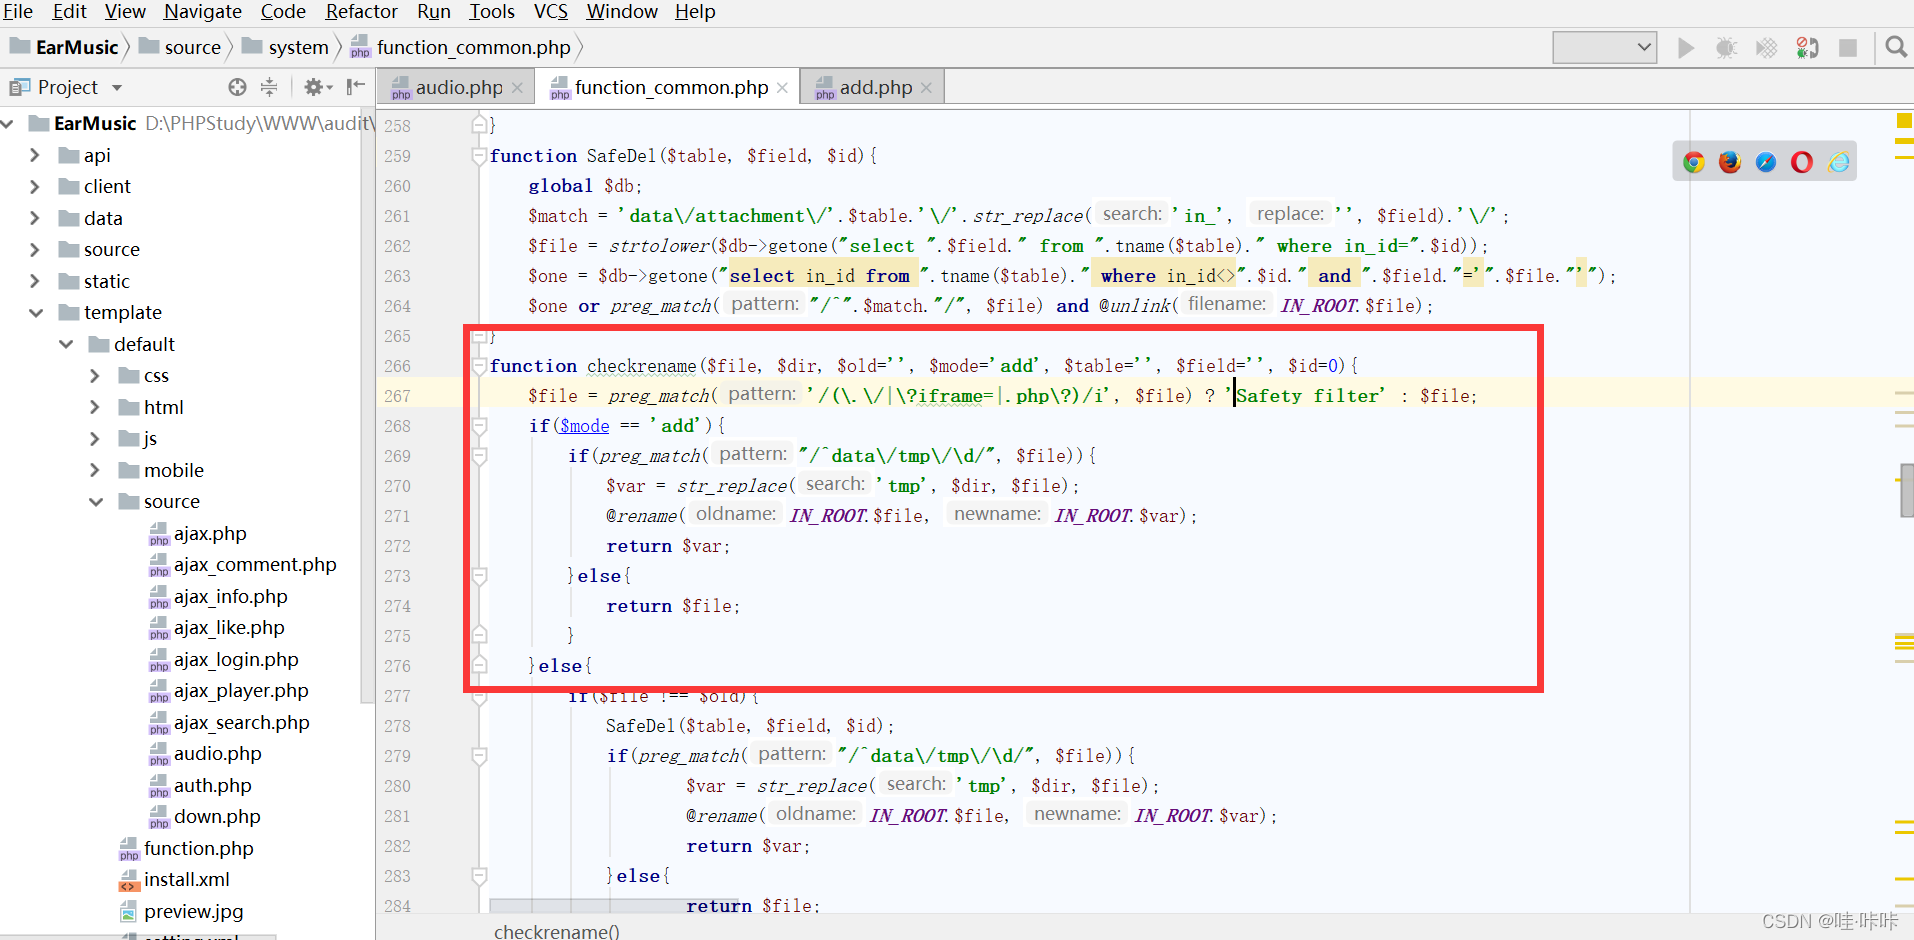Image resolution: width=1914 pixels, height=940 pixels.
Task: Open the VCS menu
Action: click(551, 12)
